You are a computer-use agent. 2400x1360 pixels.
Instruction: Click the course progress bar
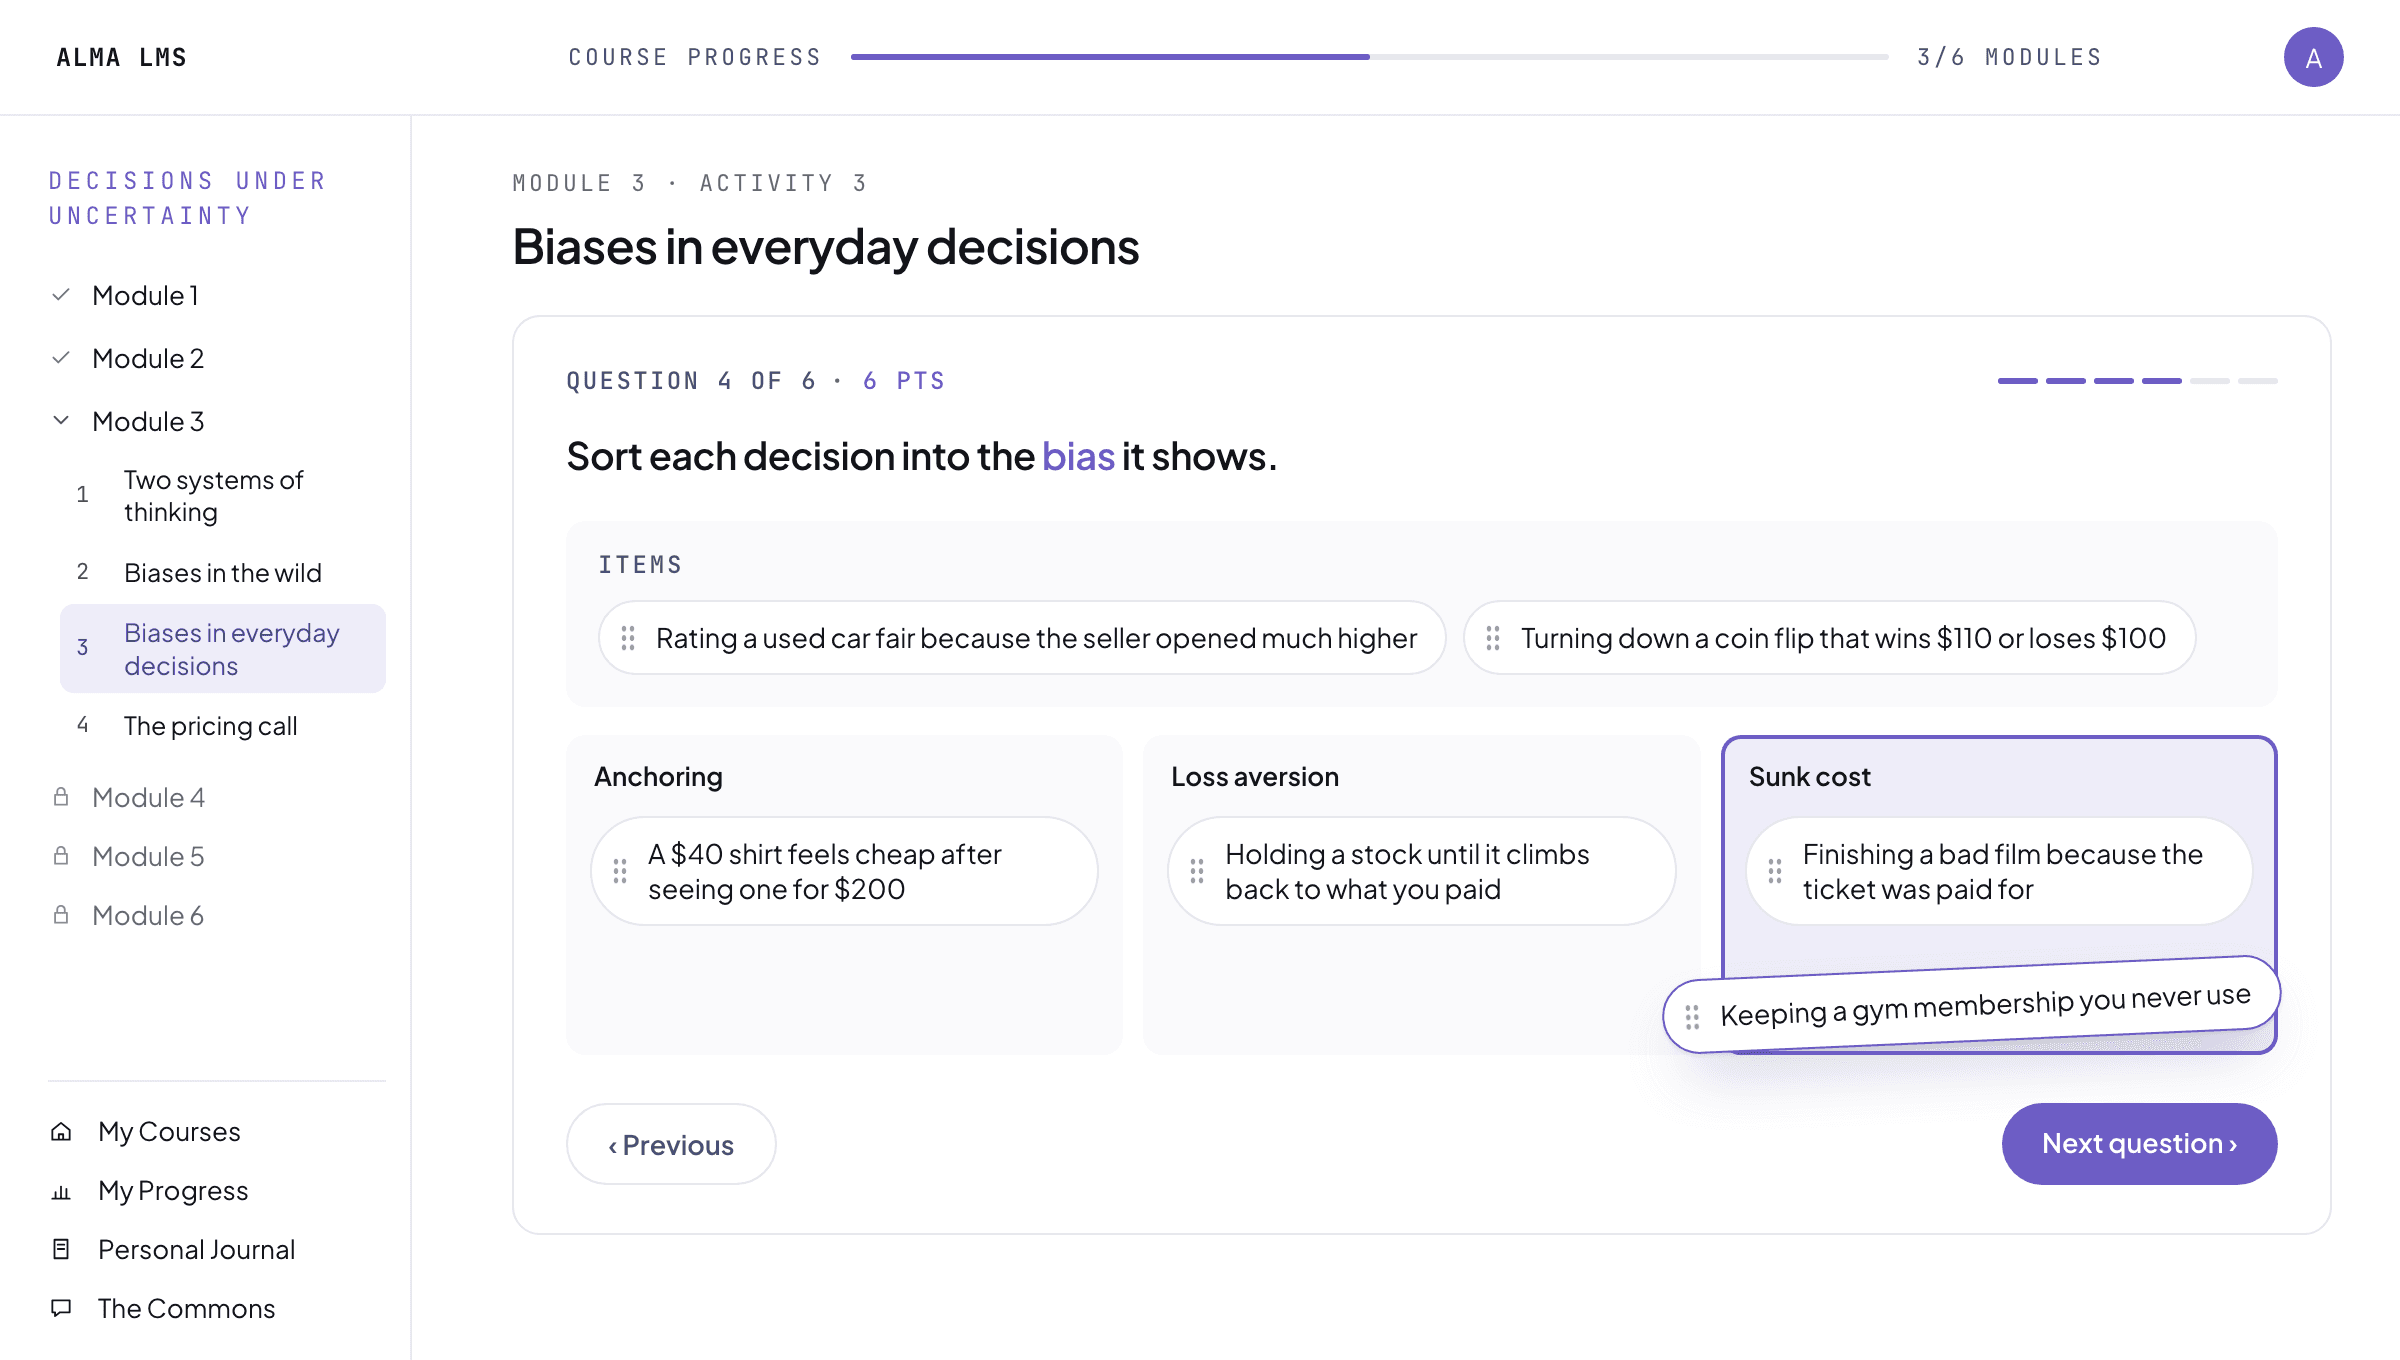1370,57
